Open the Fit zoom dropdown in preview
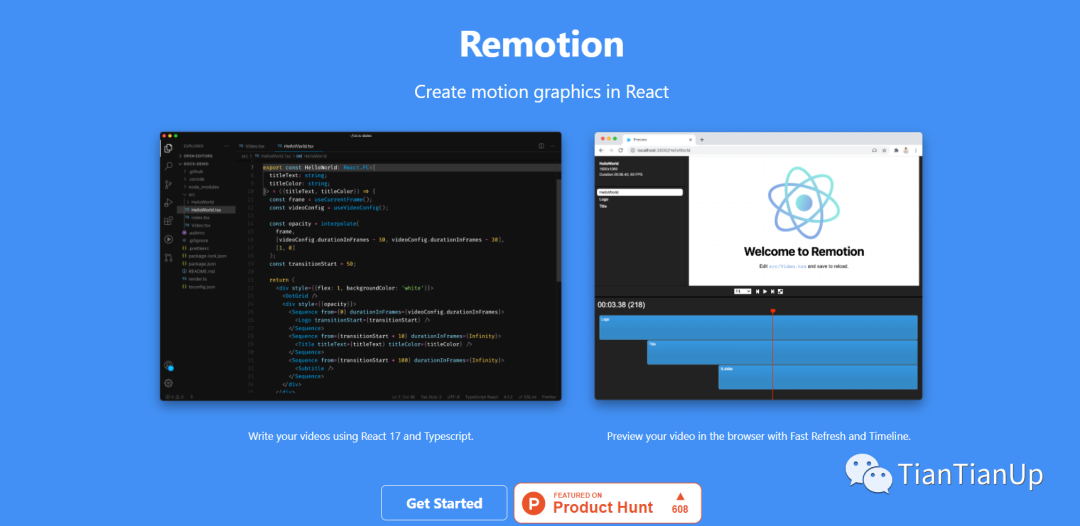 [x=742, y=291]
